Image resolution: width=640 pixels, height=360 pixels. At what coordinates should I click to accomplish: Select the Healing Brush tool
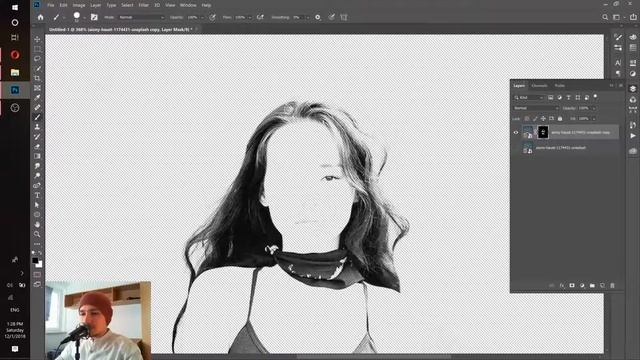pos(37,108)
